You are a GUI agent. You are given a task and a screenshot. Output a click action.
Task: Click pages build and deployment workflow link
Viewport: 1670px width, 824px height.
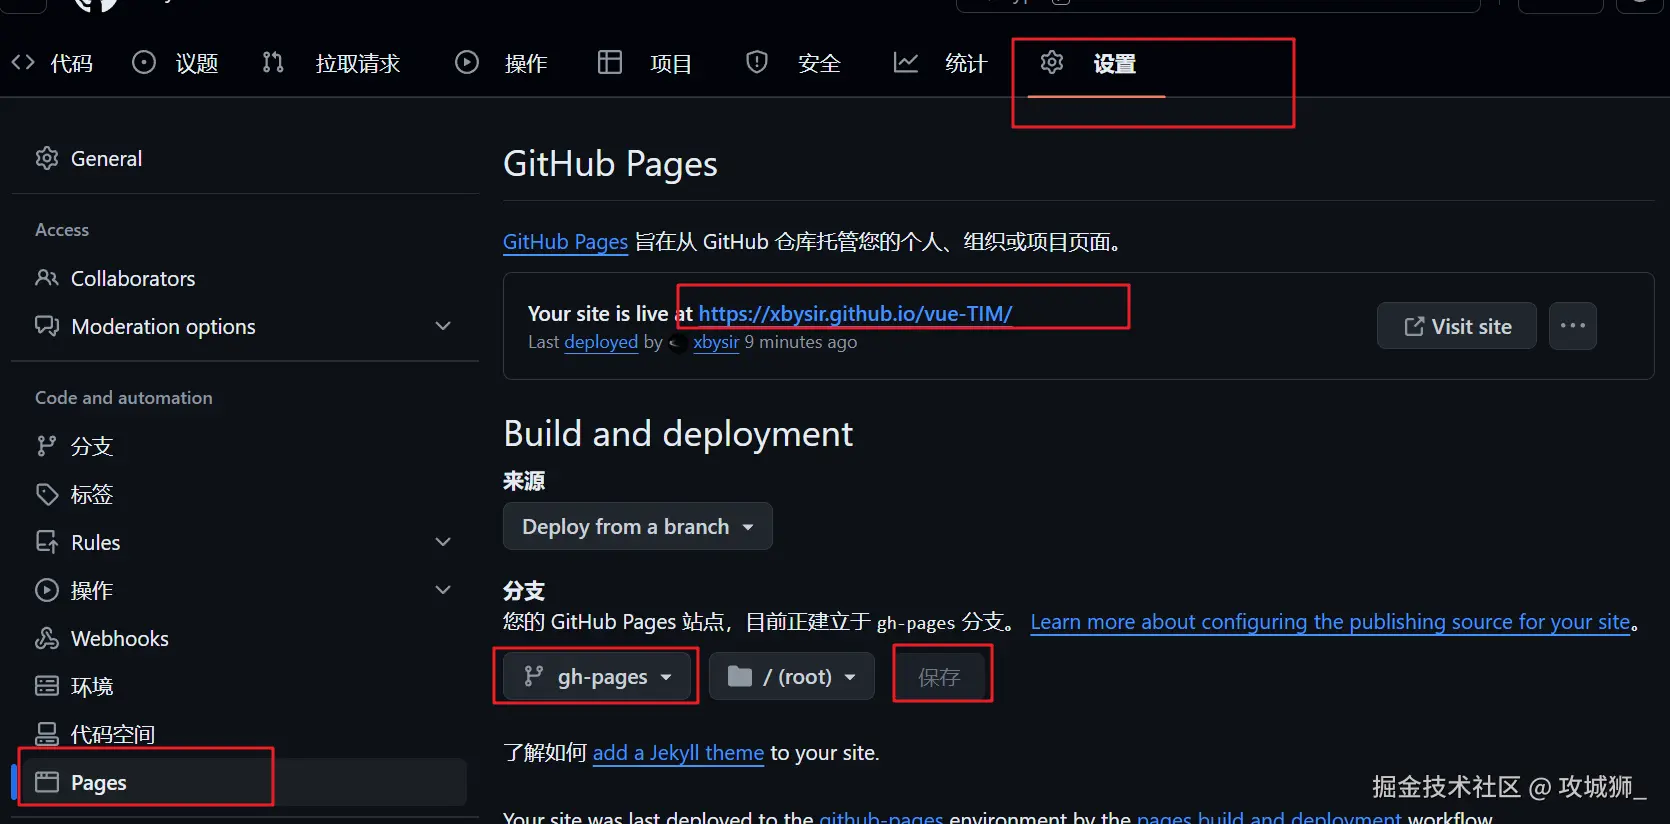pyautogui.click(x=1269, y=817)
